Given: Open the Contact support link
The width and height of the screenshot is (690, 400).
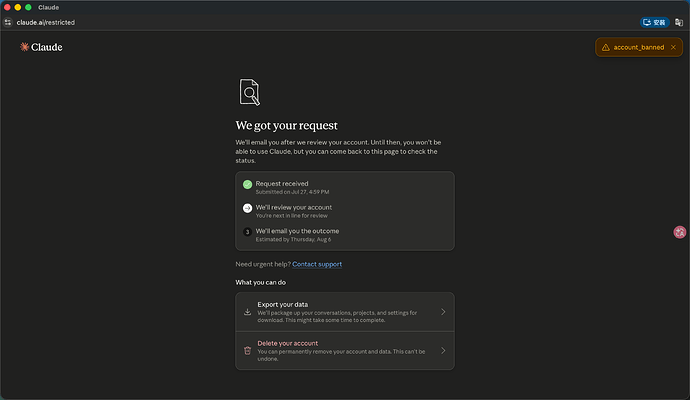Looking at the screenshot, I should [317, 264].
